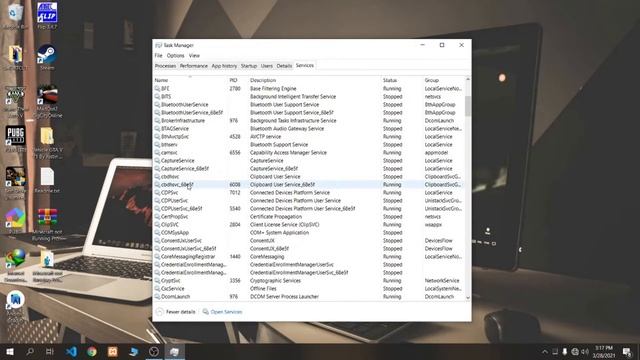Image resolution: width=640 pixels, height=360 pixels.
Task: Open Task View from the taskbar
Action: pyautogui.click(x=50, y=351)
